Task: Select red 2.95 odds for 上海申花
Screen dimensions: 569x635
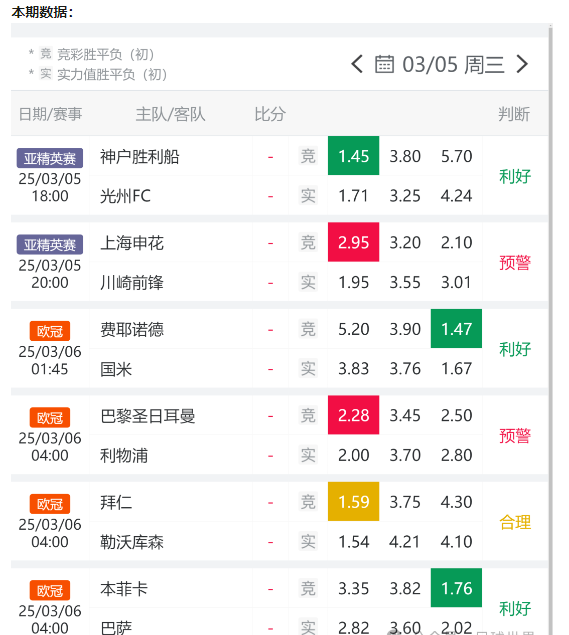Action: 354,242
